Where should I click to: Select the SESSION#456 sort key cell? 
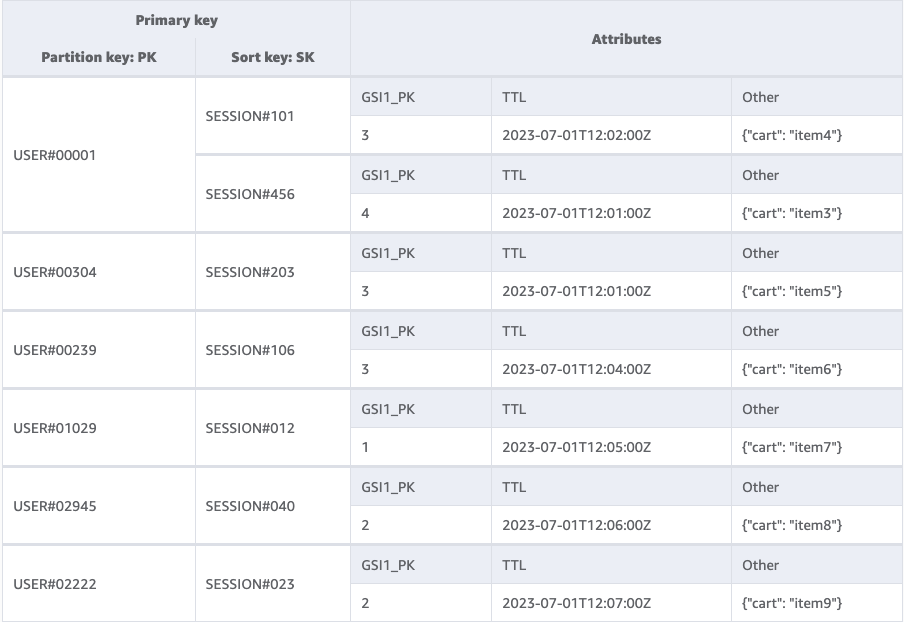pyautogui.click(x=250, y=194)
